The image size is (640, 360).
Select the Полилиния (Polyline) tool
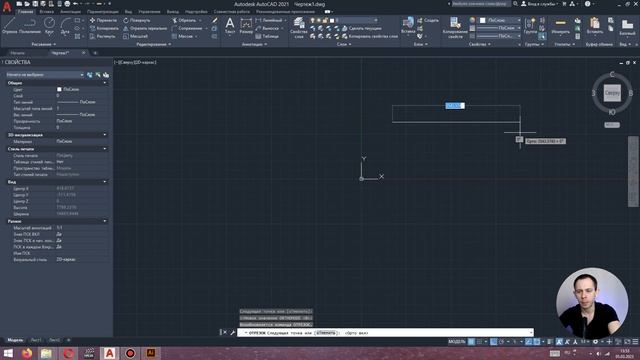(30, 26)
